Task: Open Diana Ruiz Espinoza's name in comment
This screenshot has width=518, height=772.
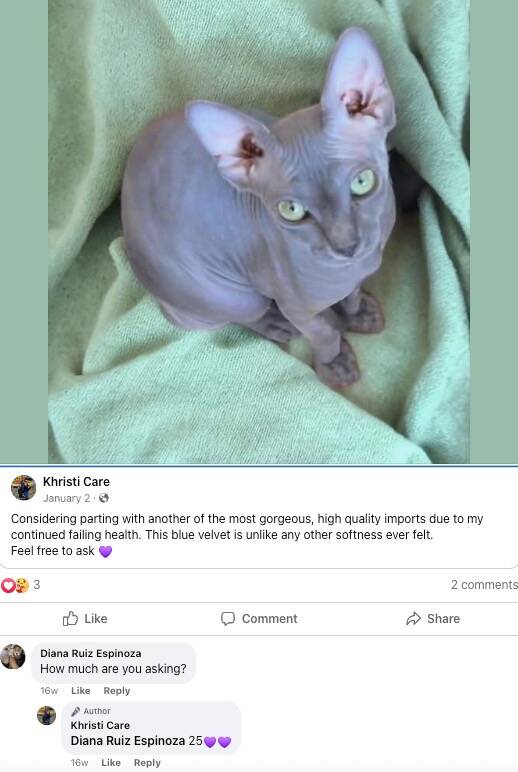Action: click(91, 653)
